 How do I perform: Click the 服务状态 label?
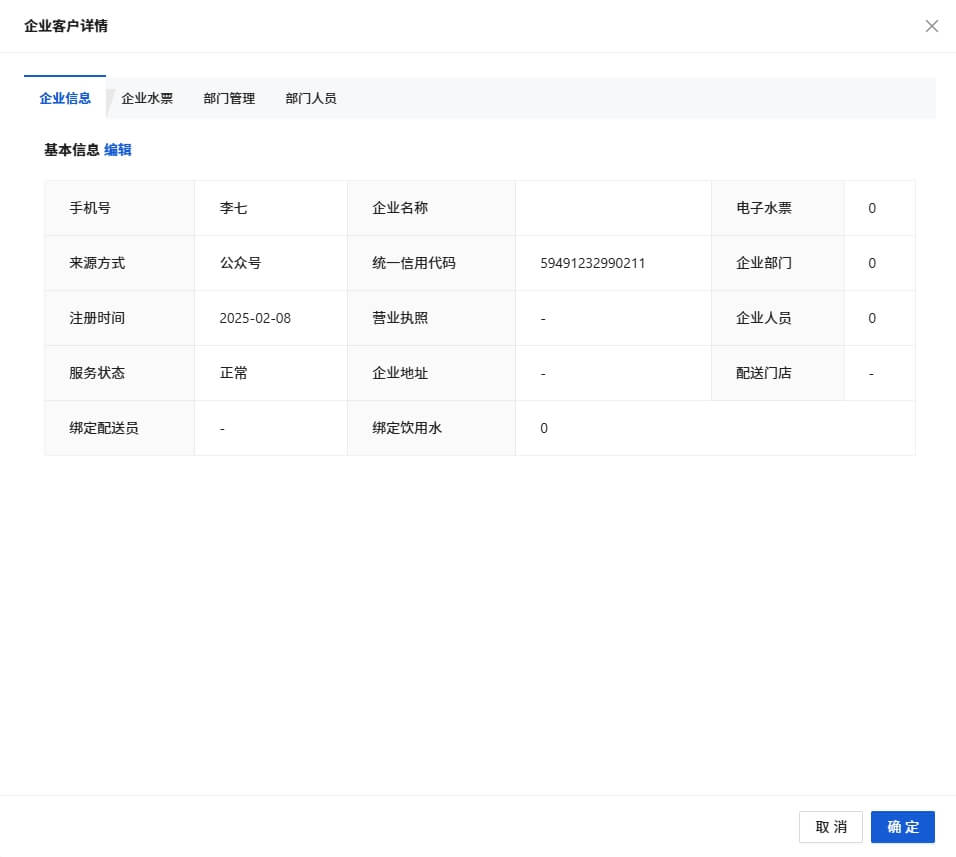point(97,372)
